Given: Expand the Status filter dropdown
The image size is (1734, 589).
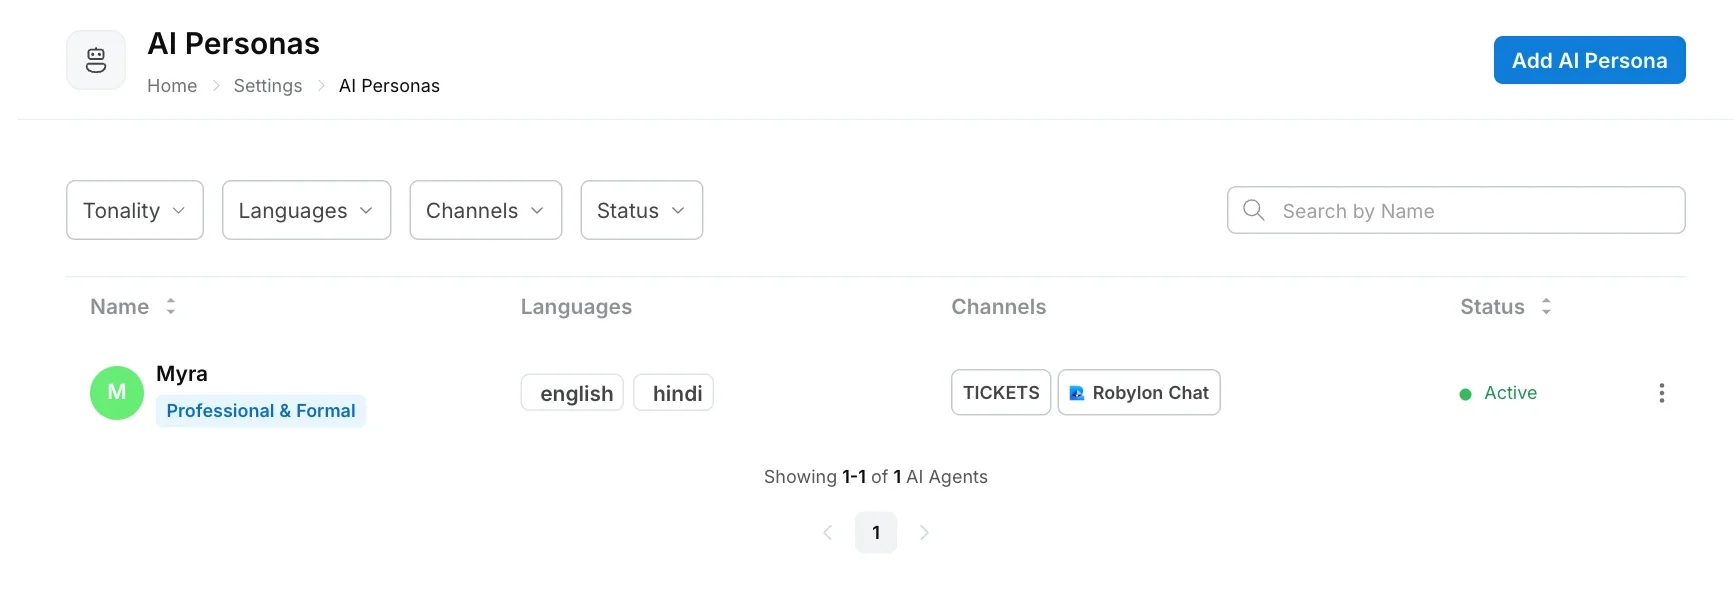Looking at the screenshot, I should click(x=642, y=210).
